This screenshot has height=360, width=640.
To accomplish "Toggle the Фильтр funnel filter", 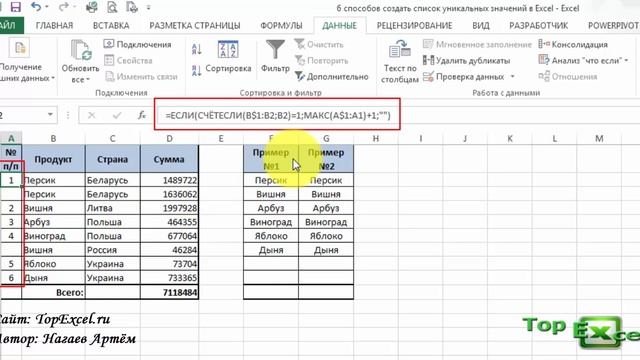I will click(275, 50).
